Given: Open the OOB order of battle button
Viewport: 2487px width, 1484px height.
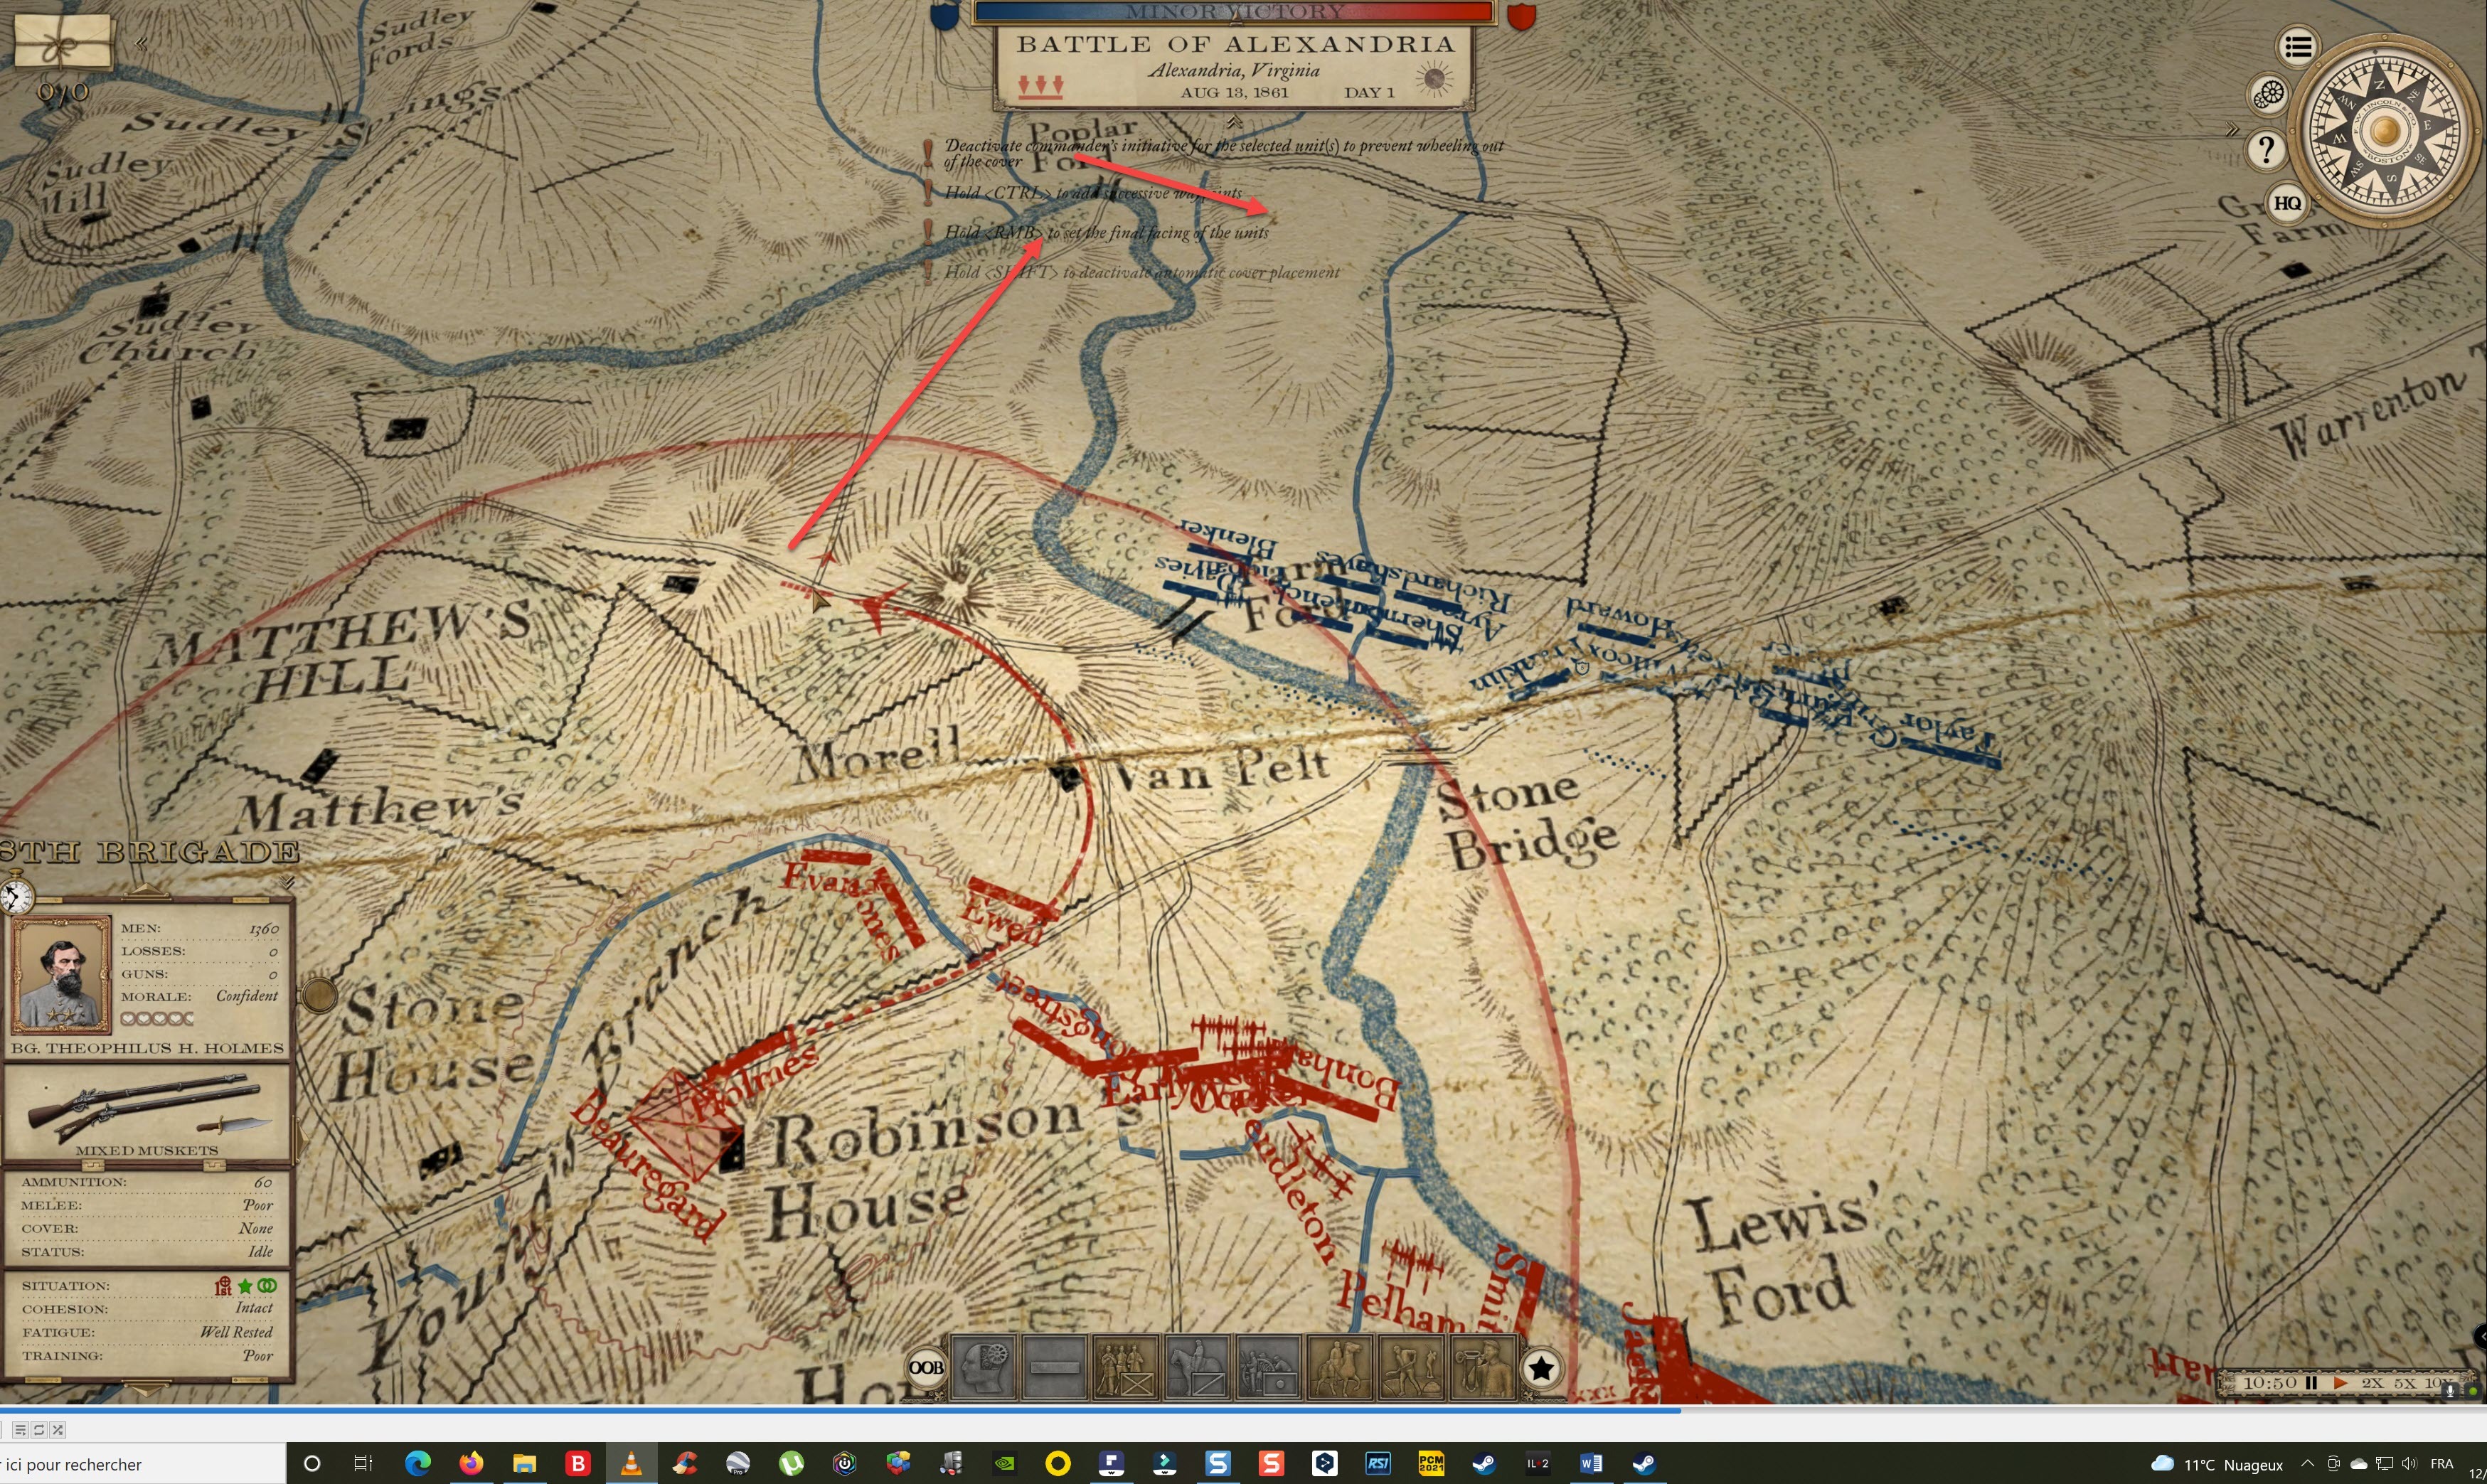Looking at the screenshot, I should [x=925, y=1367].
